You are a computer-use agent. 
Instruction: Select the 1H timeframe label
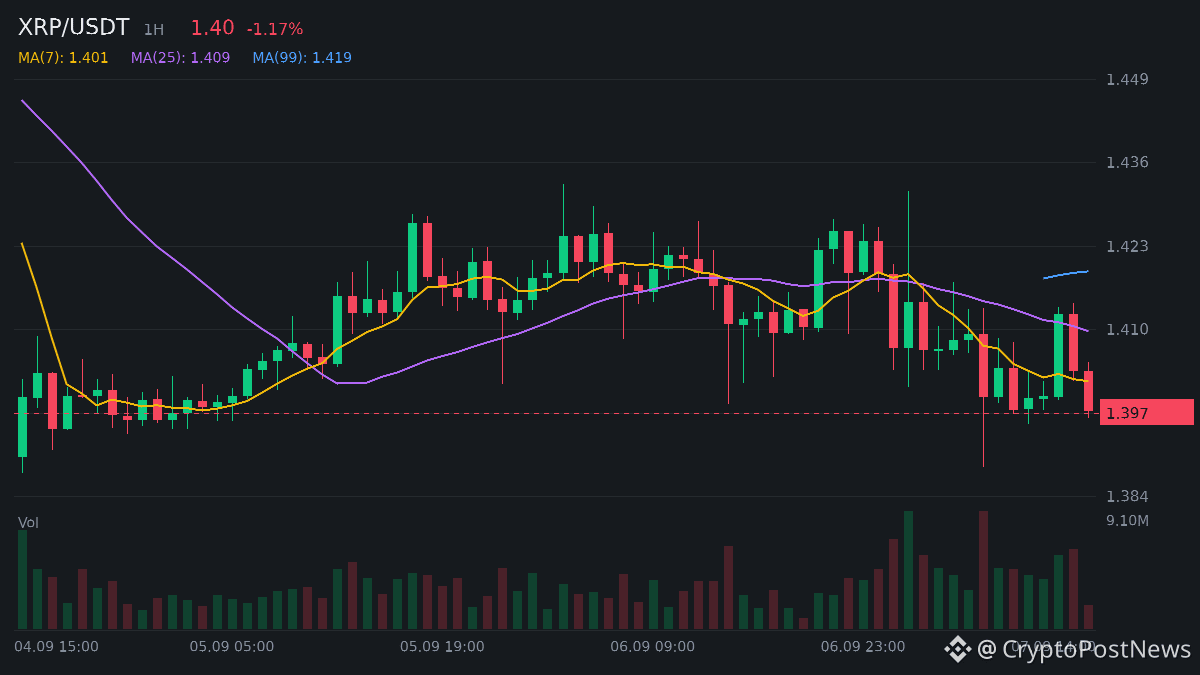(x=153, y=30)
